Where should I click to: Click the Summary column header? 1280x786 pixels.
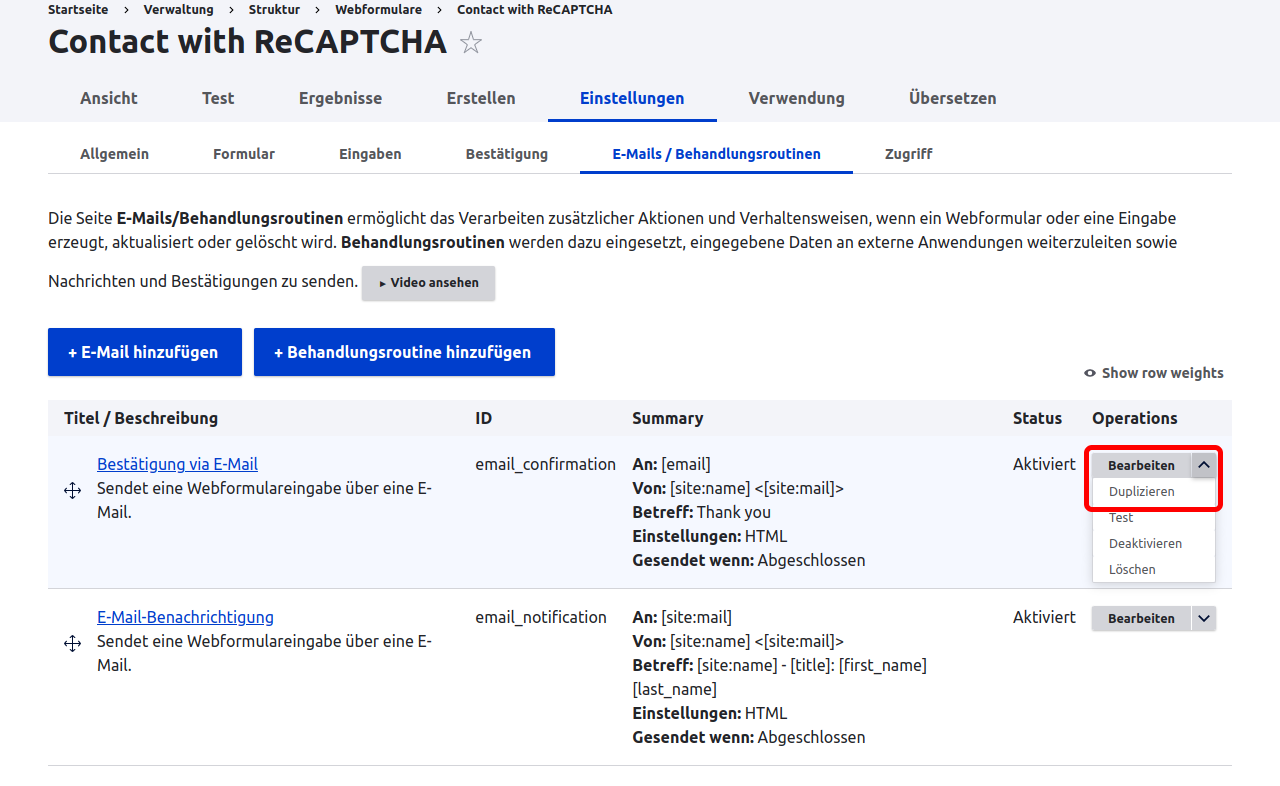click(x=667, y=418)
